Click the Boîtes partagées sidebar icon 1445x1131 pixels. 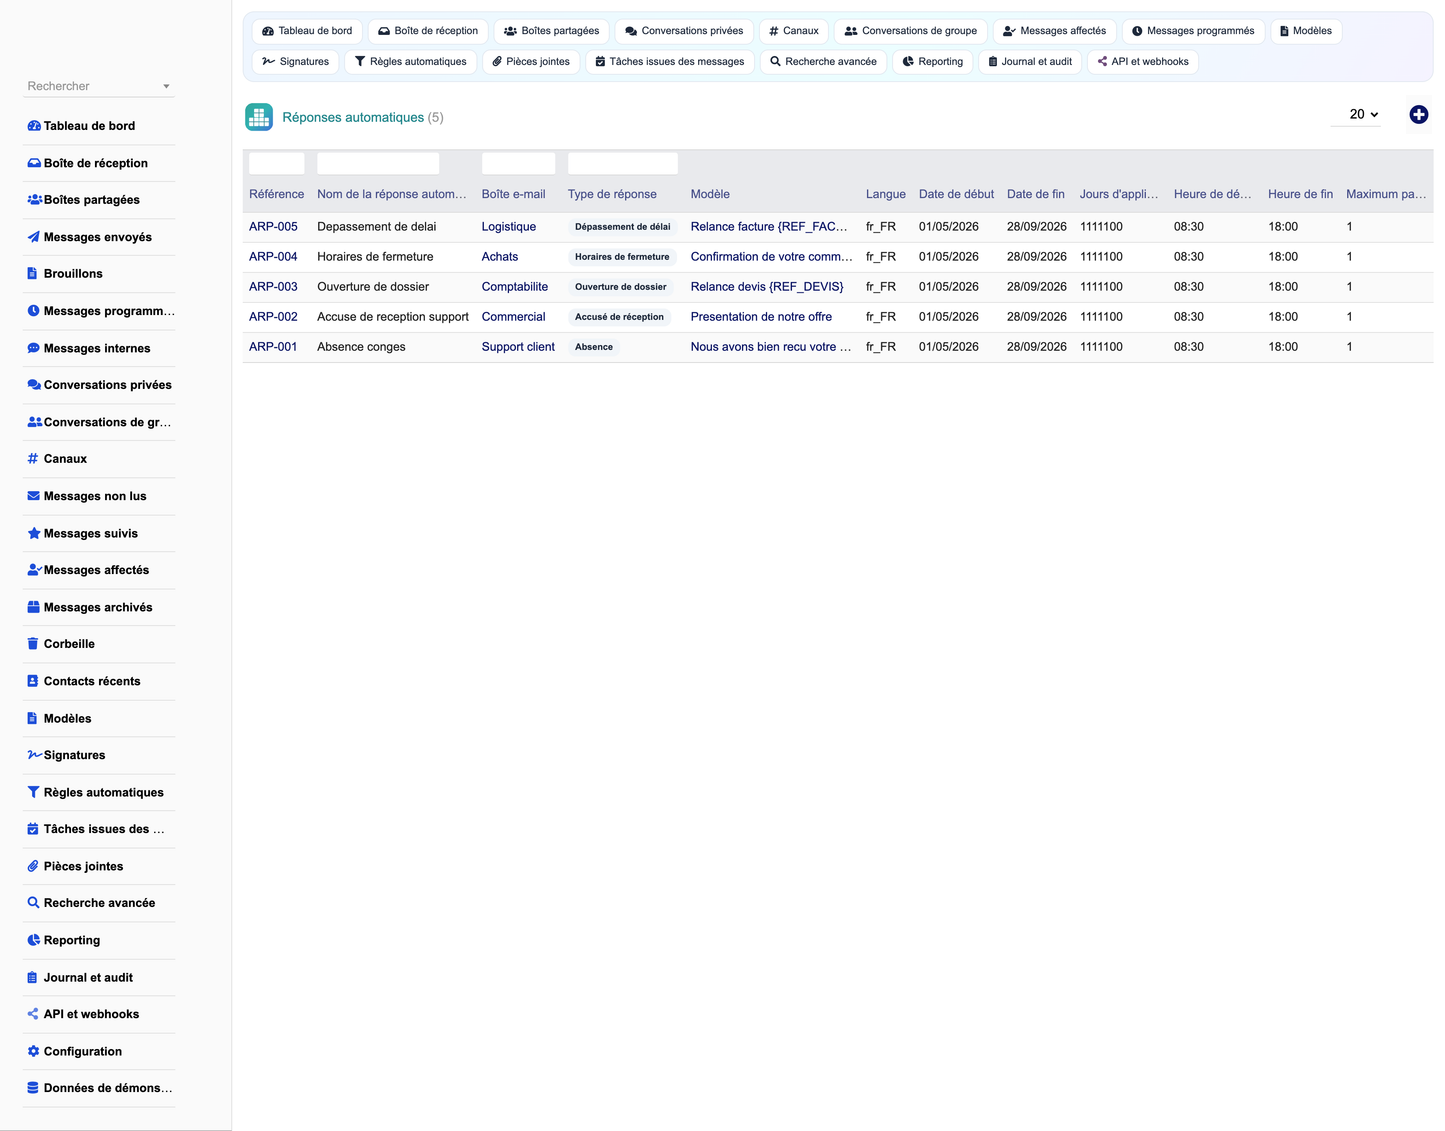point(34,200)
